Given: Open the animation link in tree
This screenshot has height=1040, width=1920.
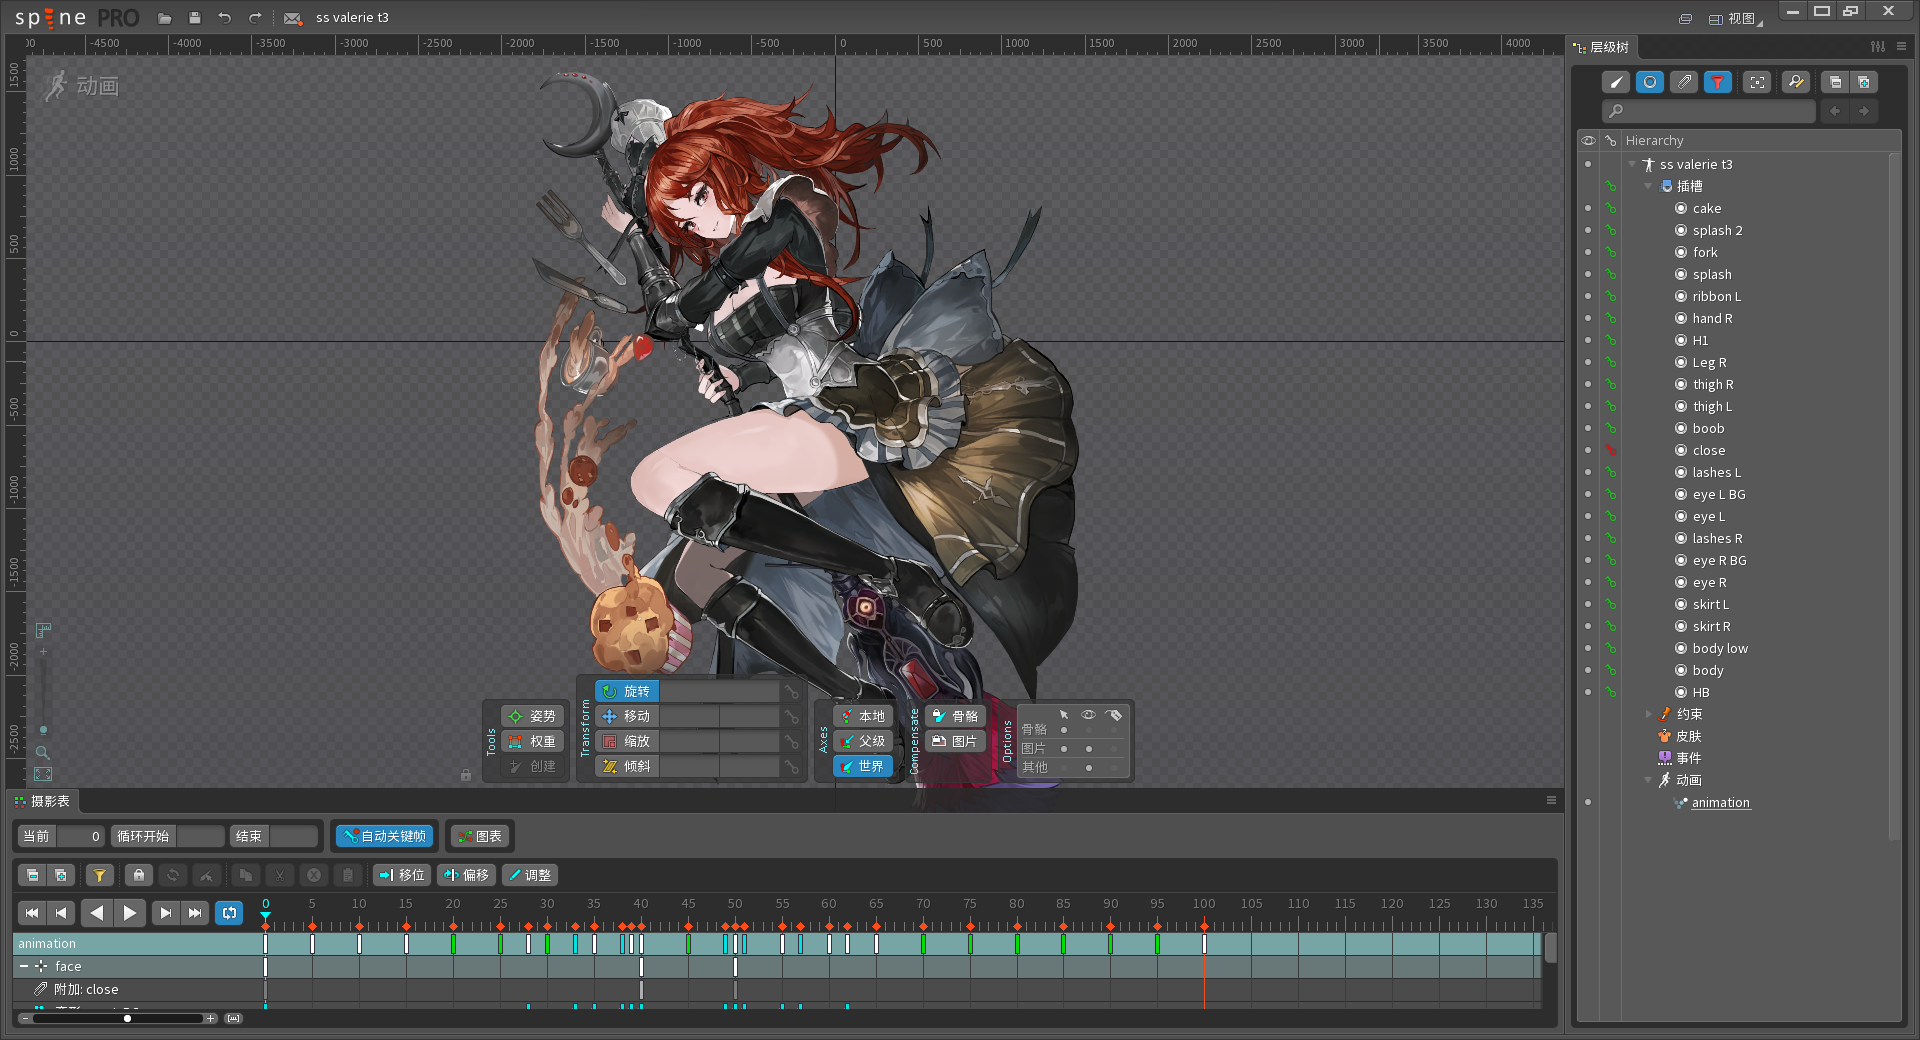Looking at the screenshot, I should tap(1720, 802).
